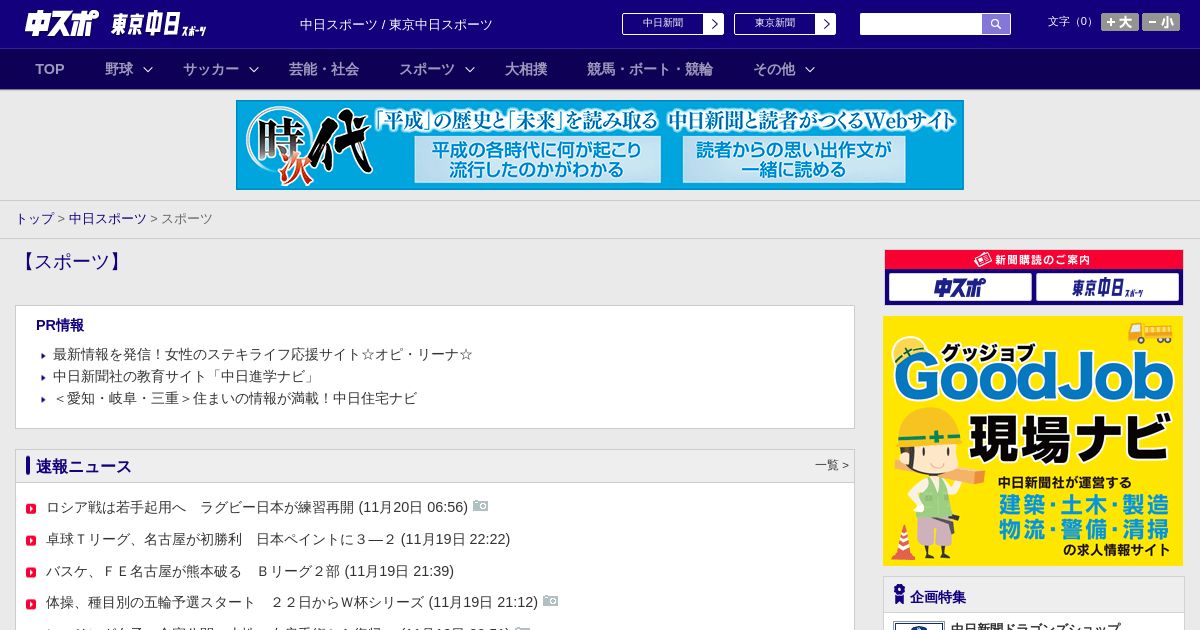Open the 芸能・社会 menu item

coord(324,69)
